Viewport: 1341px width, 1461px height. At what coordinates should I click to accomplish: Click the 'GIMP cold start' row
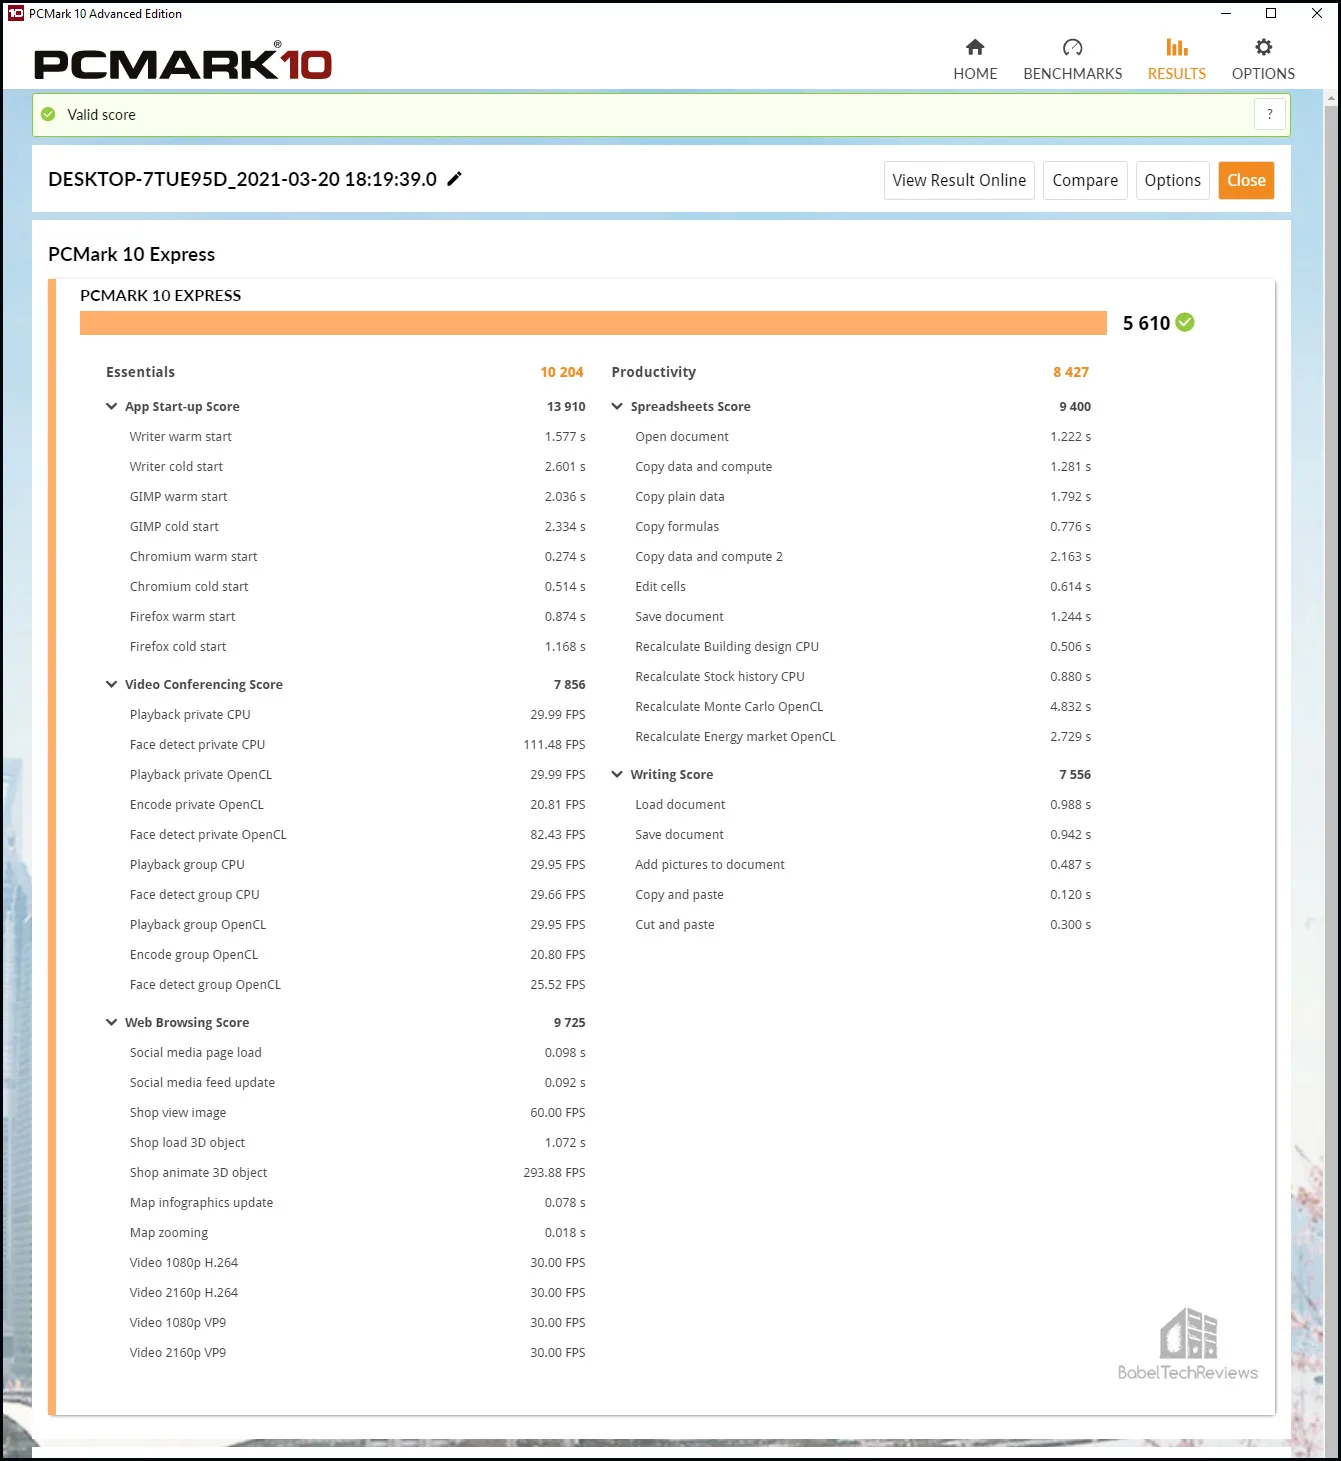point(357,527)
